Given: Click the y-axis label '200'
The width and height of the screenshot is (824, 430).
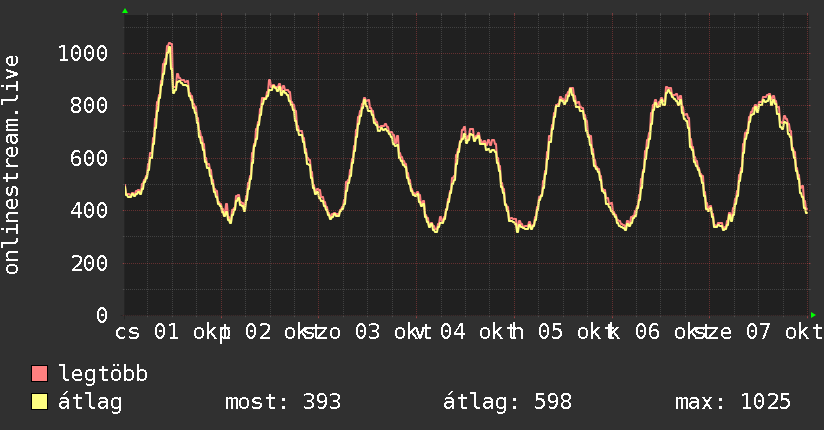Looking at the screenshot, I should click(89, 263).
